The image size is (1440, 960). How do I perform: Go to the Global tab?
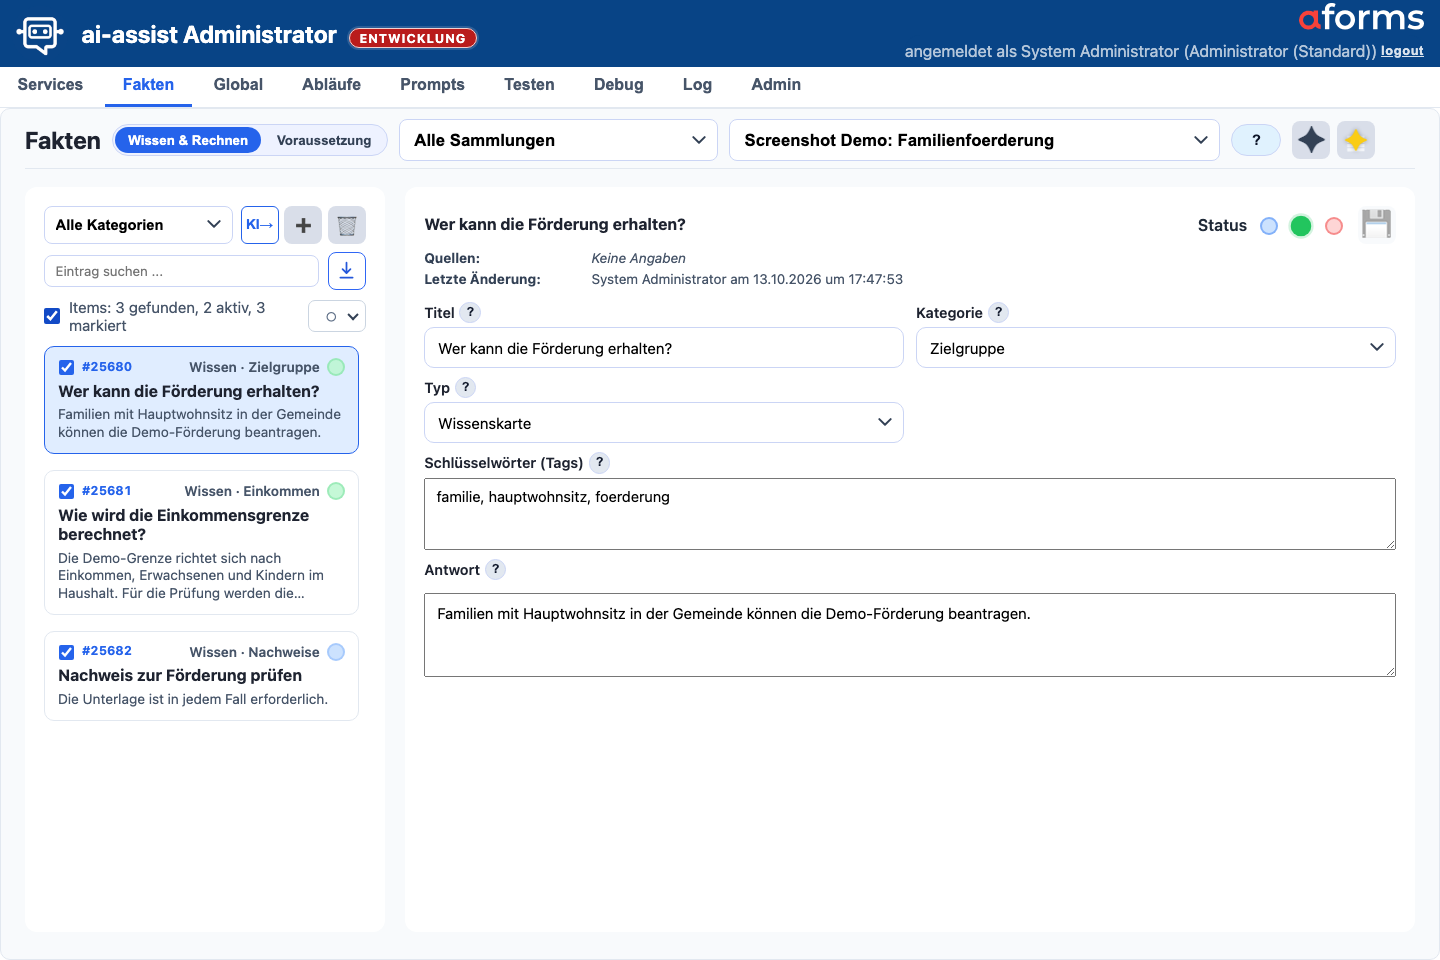pos(238,85)
